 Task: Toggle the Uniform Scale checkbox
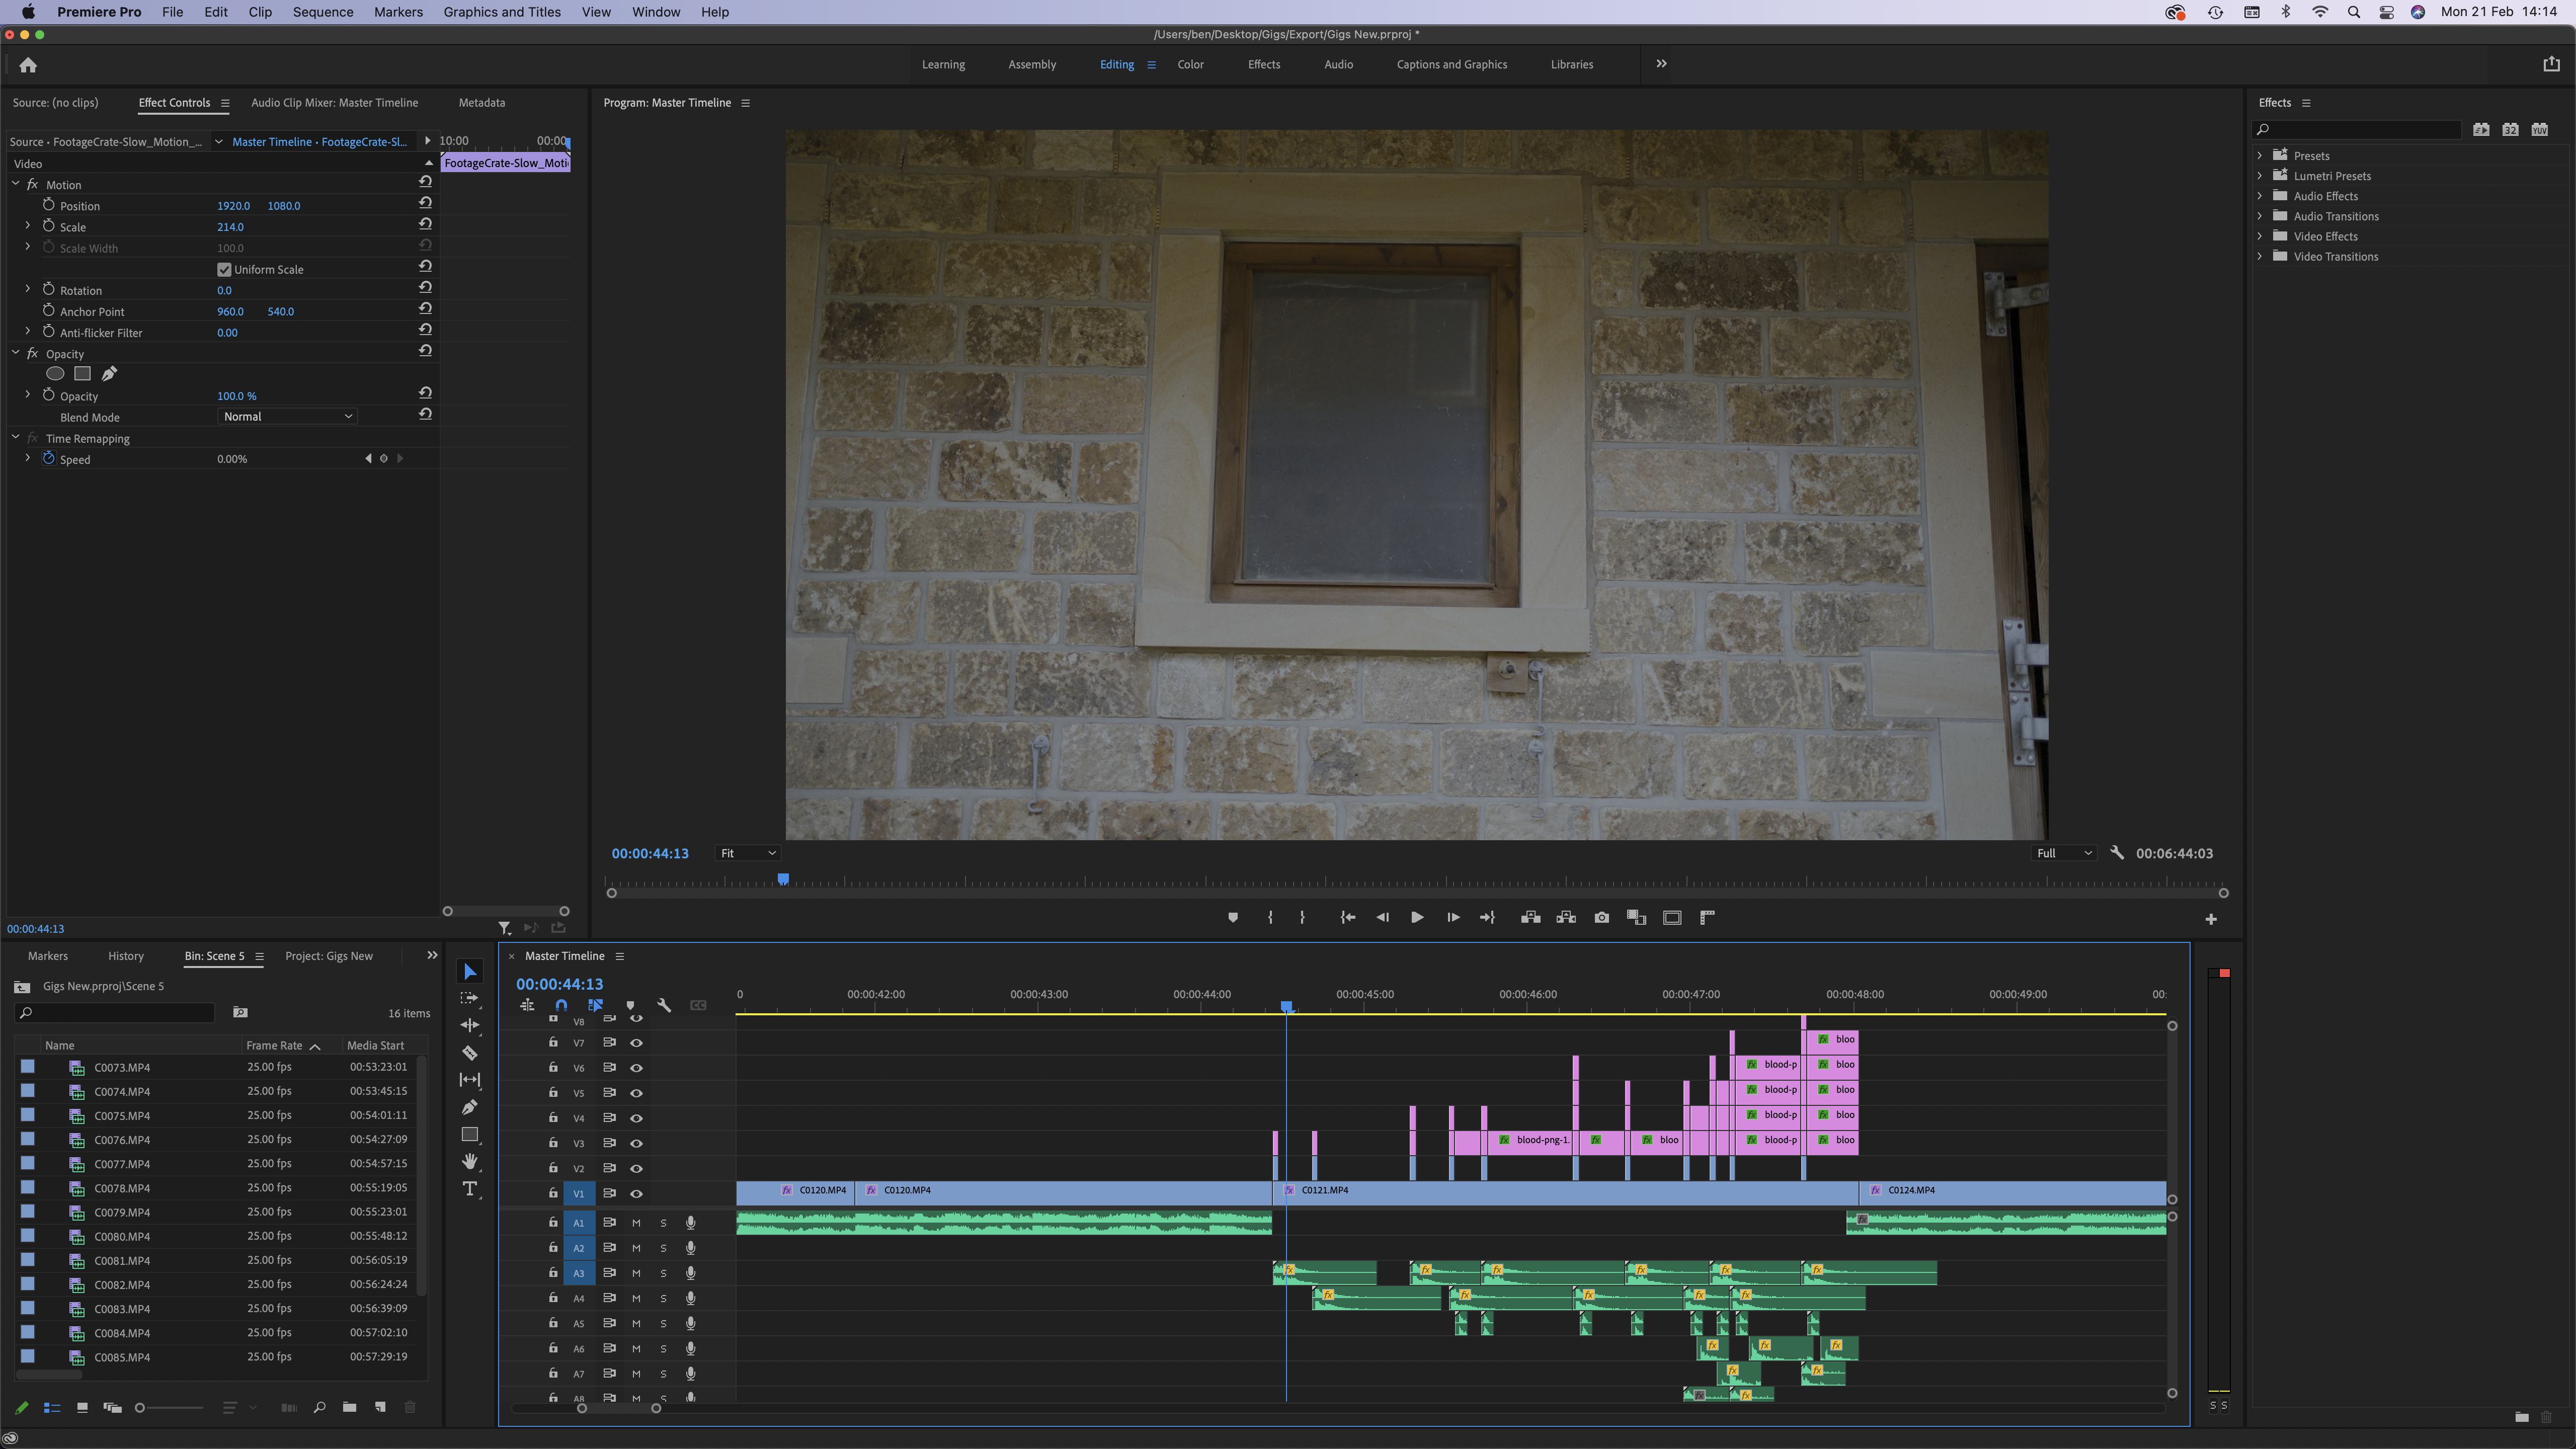224,269
